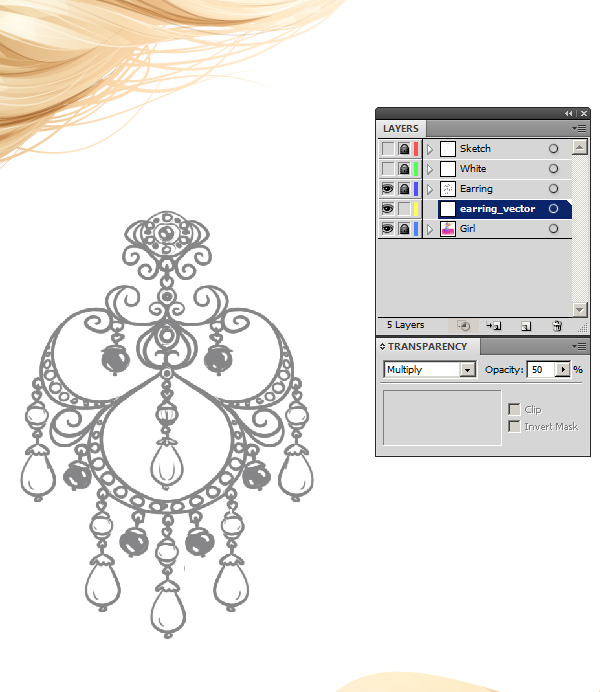Click the target circle for Girl layer

pyautogui.click(x=553, y=229)
